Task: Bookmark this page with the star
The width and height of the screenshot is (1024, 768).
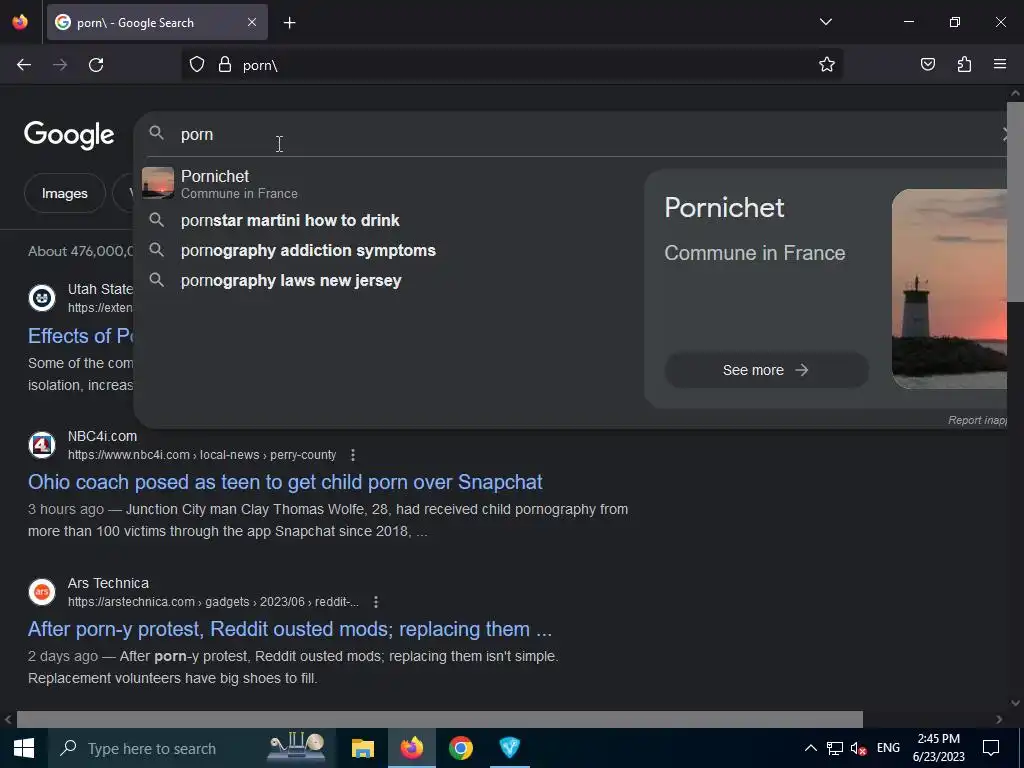Action: coord(827,65)
